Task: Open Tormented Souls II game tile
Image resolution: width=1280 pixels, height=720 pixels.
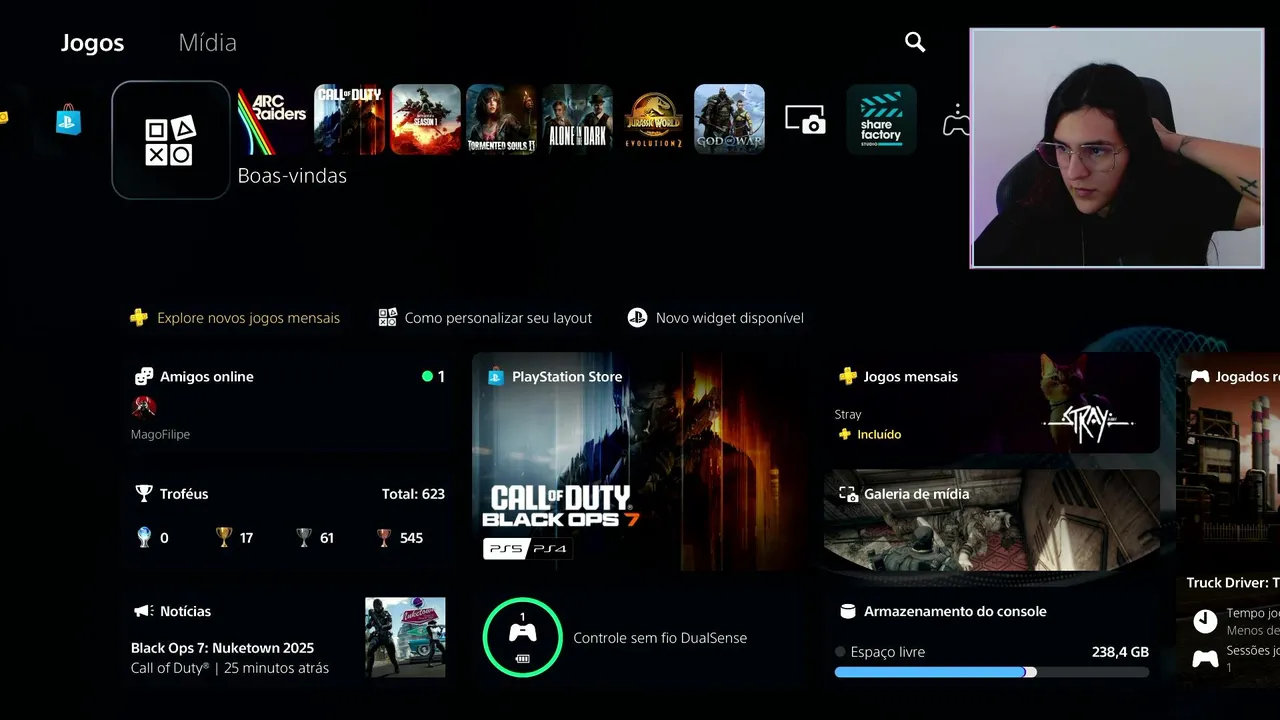Action: coord(501,120)
